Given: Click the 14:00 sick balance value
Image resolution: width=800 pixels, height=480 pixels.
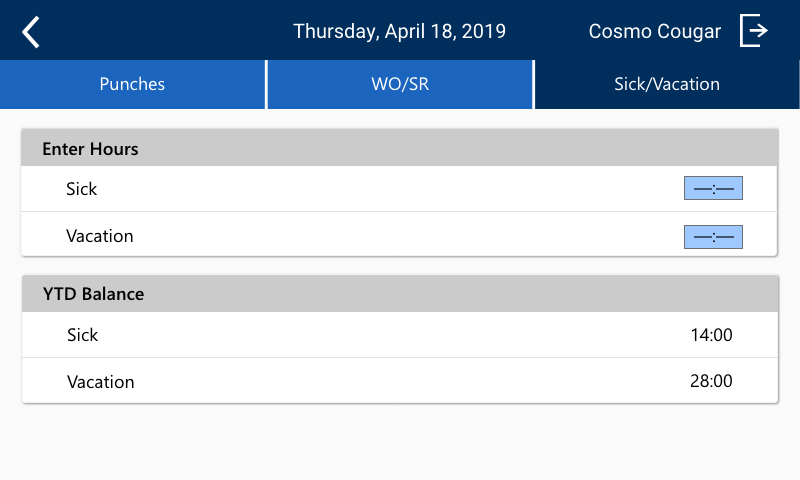Looking at the screenshot, I should [x=711, y=335].
